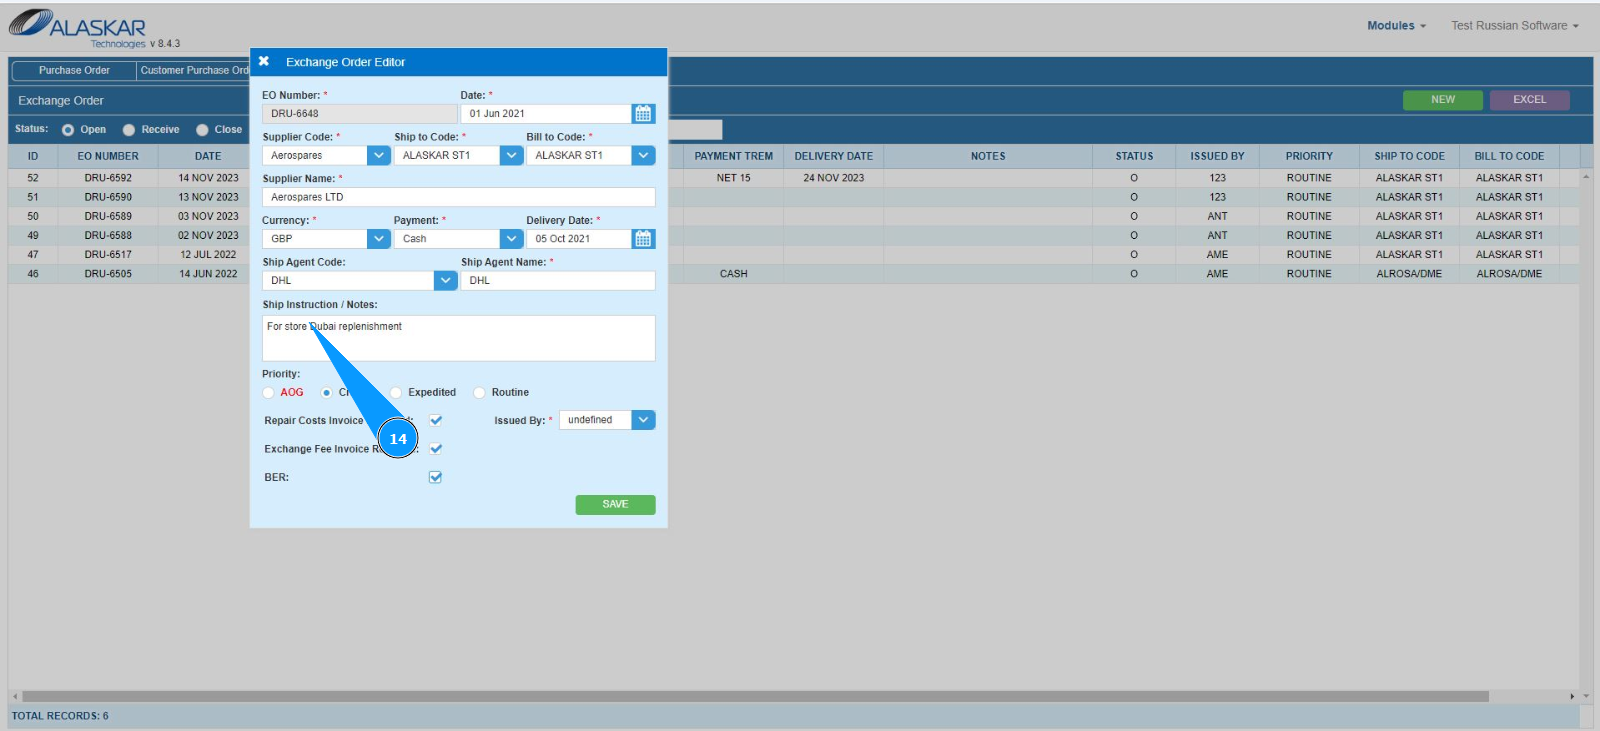Screen dimensions: 1600x731
Task: Sort by the PRIORITY column header
Action: coord(1309,157)
